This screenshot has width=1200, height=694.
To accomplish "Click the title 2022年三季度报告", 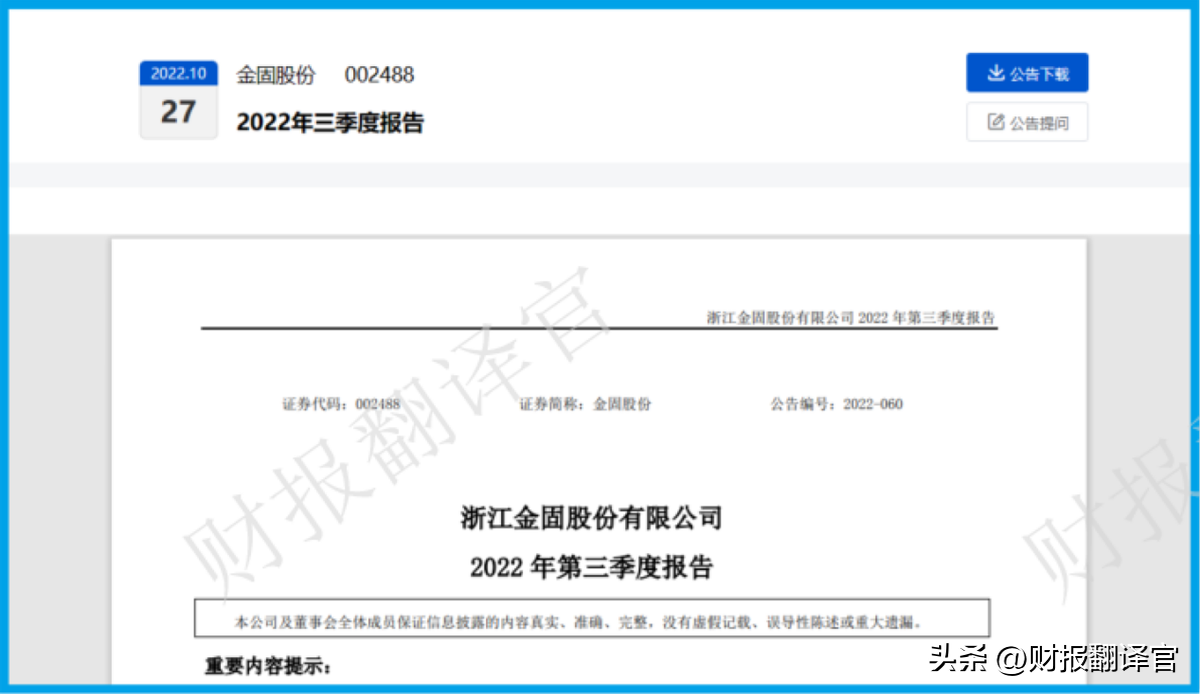I will pyautogui.click(x=330, y=123).
